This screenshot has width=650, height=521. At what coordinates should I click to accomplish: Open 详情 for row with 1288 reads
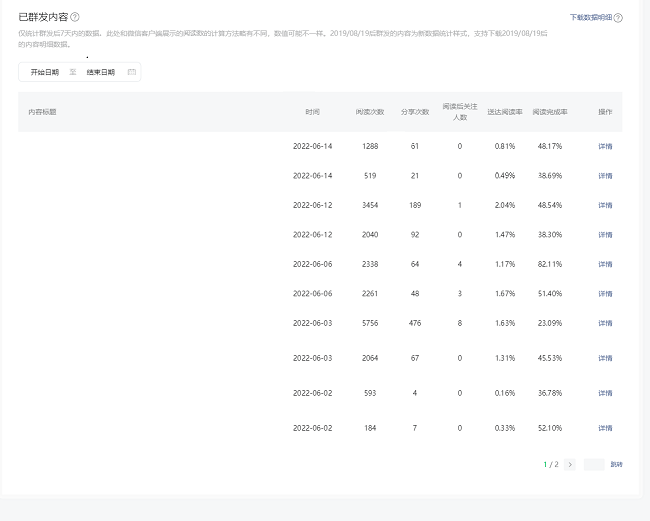click(605, 146)
